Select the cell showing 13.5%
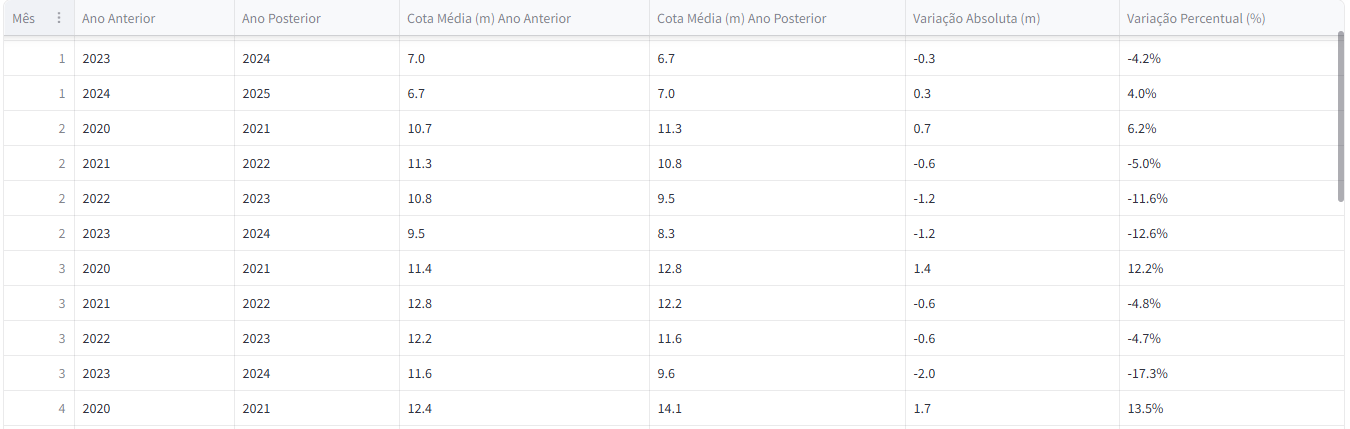Image resolution: width=1350 pixels, height=429 pixels. [1144, 408]
